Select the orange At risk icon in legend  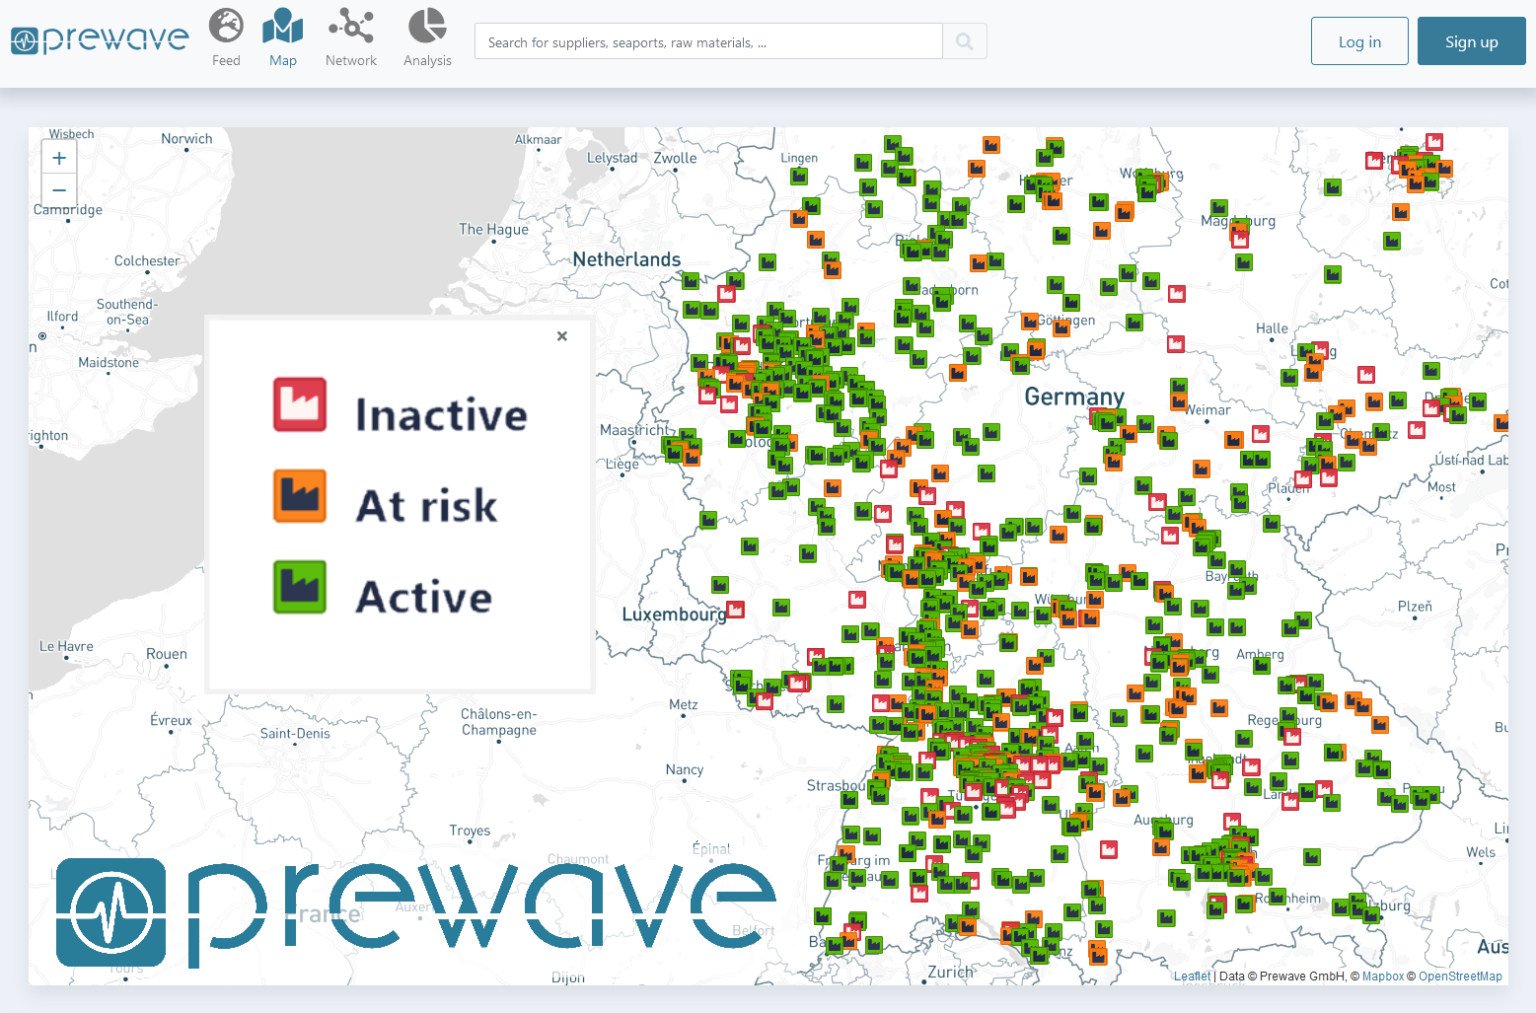(x=299, y=496)
